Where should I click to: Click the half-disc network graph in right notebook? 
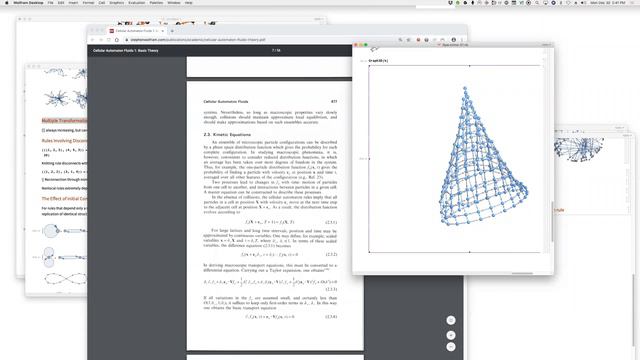coord(579,150)
